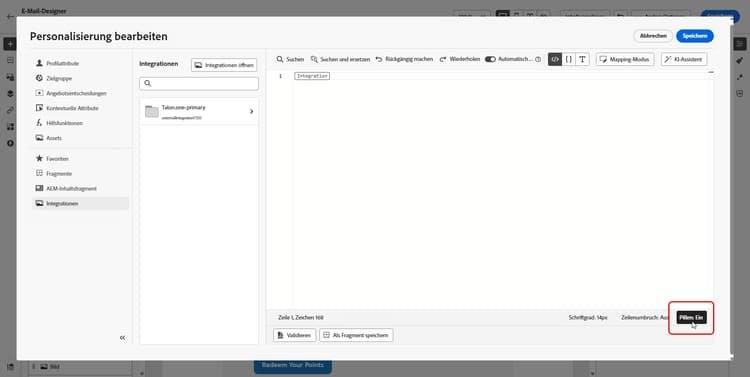
Task: Undo with Rückgängig machen
Action: pos(404,59)
